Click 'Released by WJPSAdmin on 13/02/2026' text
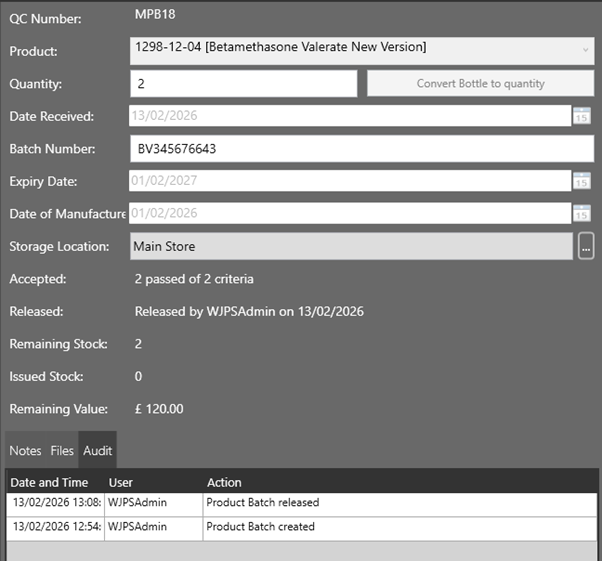 (249, 311)
